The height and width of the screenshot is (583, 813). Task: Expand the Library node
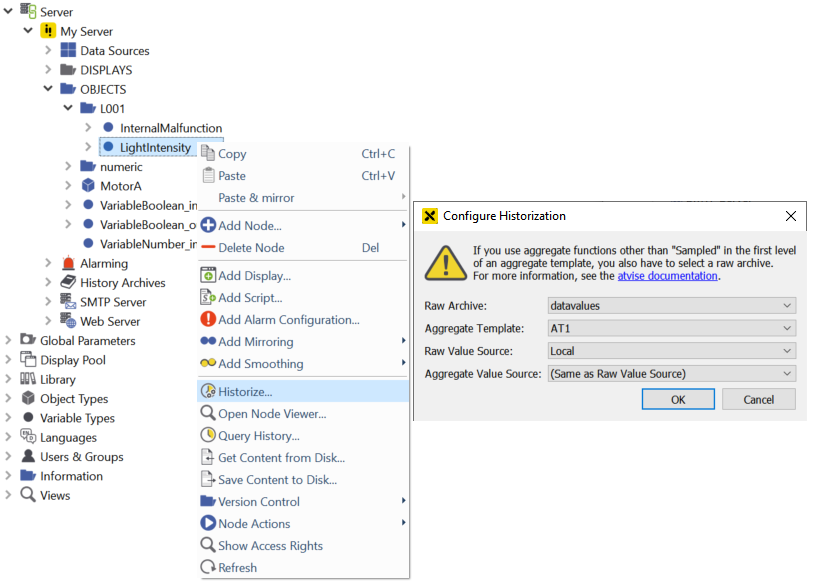tap(9, 379)
